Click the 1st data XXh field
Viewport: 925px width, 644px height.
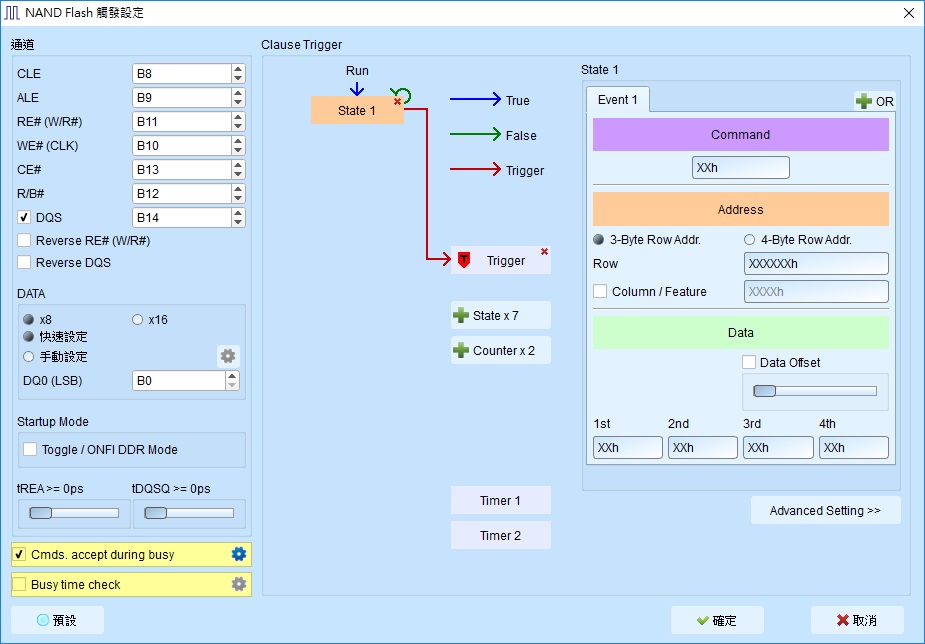coord(628,447)
